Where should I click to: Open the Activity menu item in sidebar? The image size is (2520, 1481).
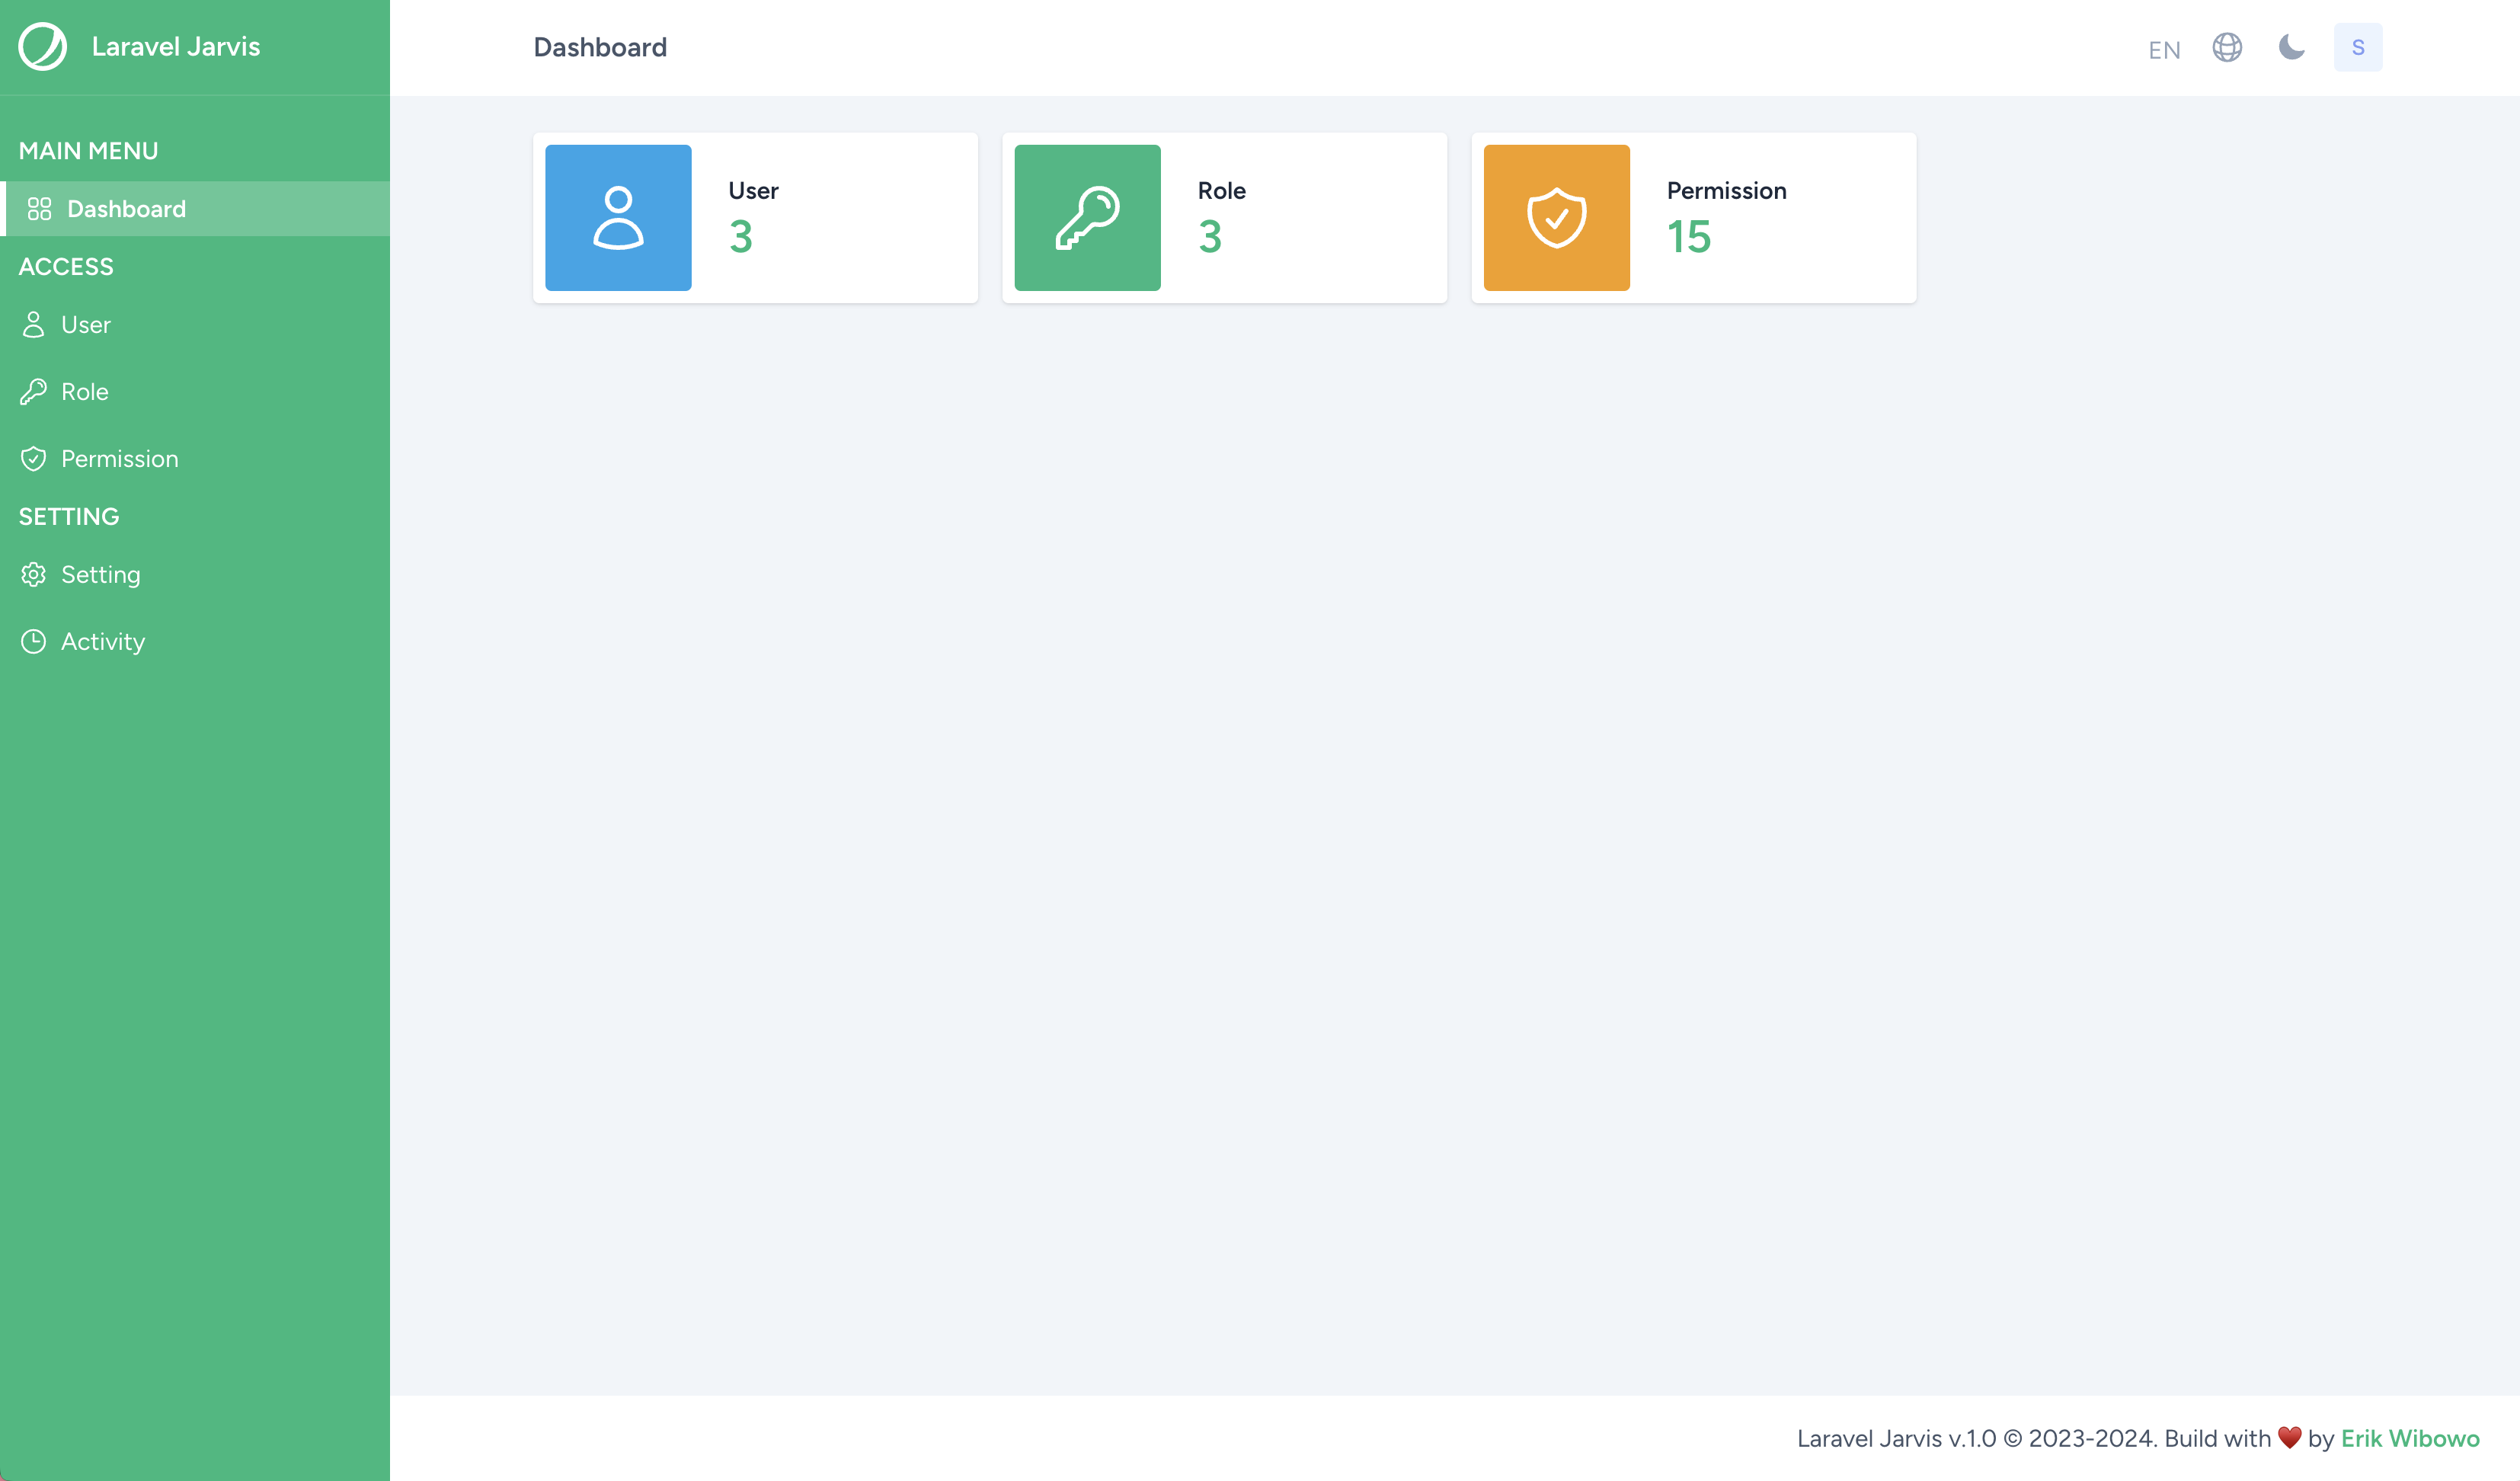(x=102, y=640)
